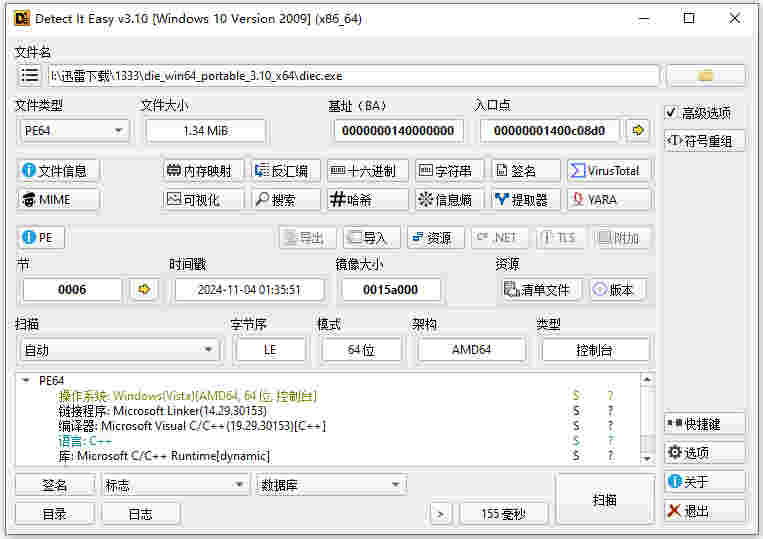The width and height of the screenshot is (763, 539).
Task: Open the 自动 scan mode dropdown
Action: [119, 350]
